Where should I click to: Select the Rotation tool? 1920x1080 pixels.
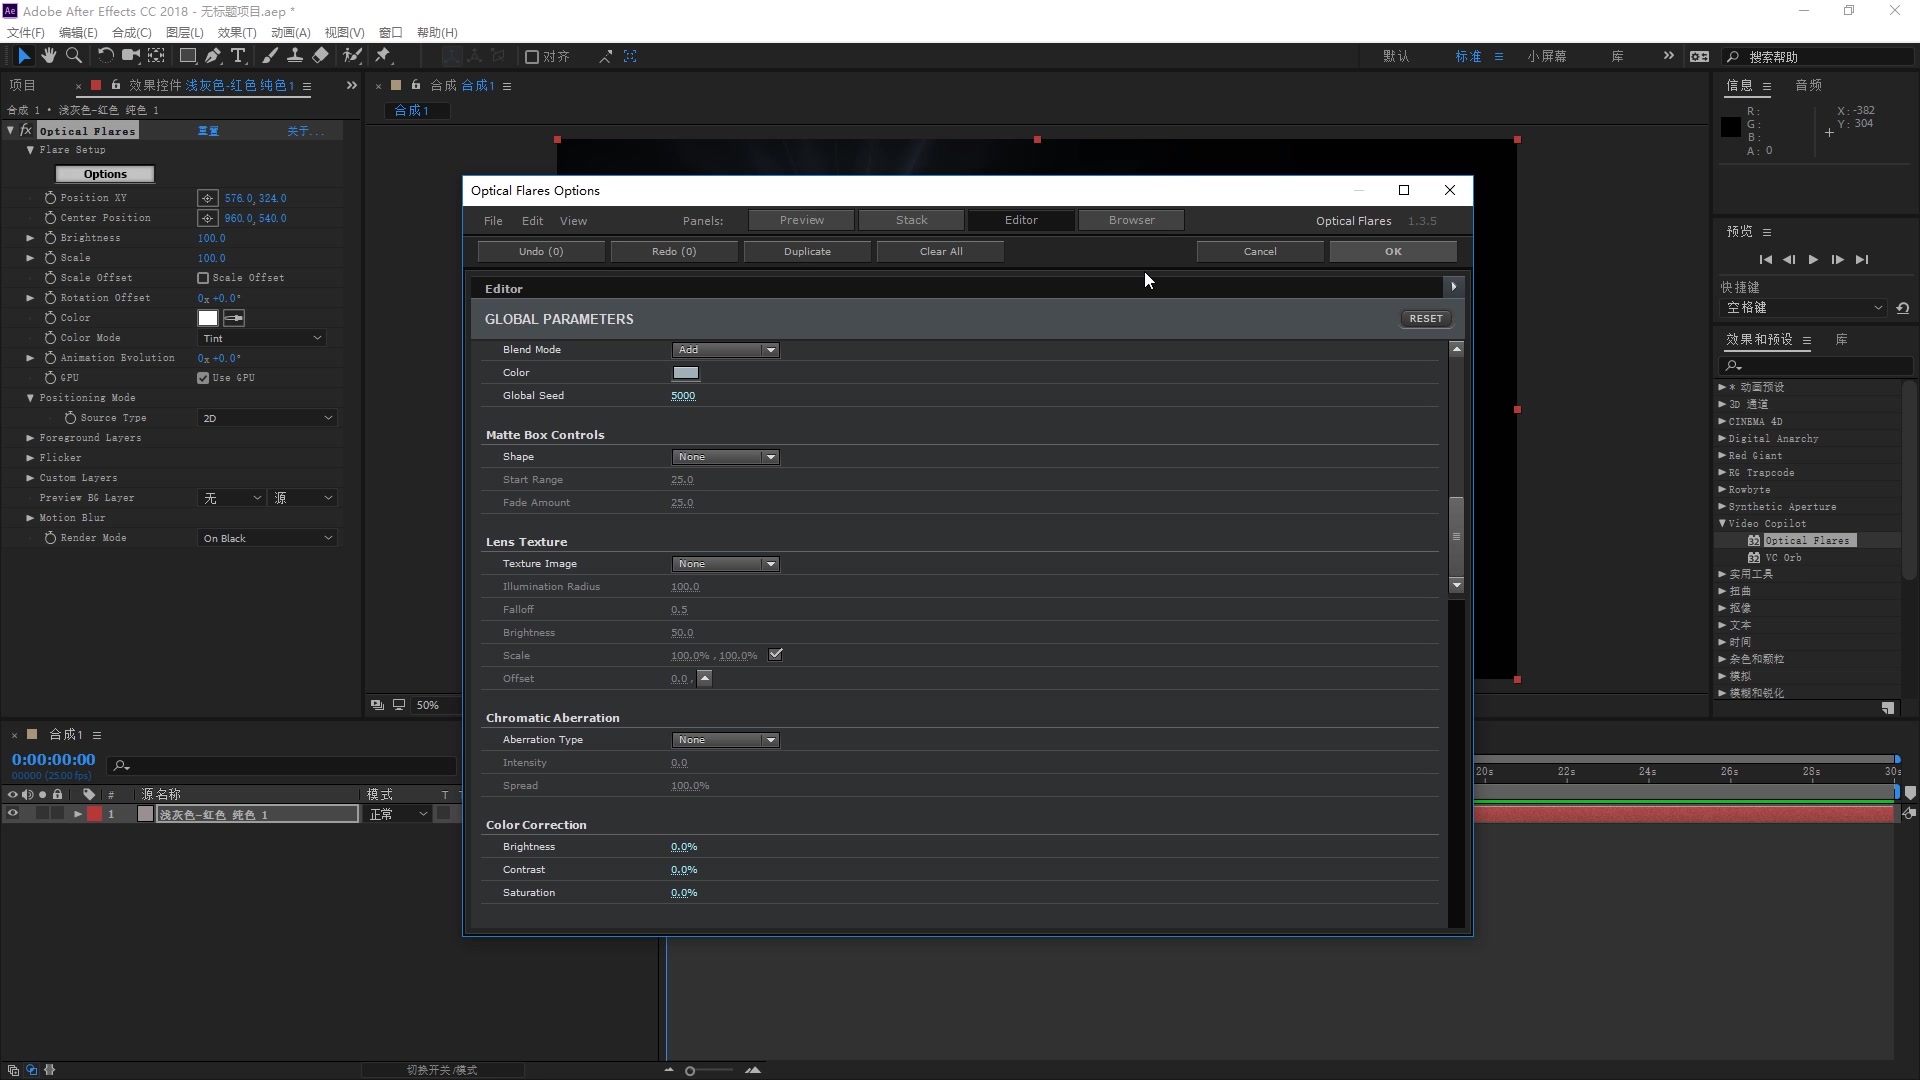105,56
